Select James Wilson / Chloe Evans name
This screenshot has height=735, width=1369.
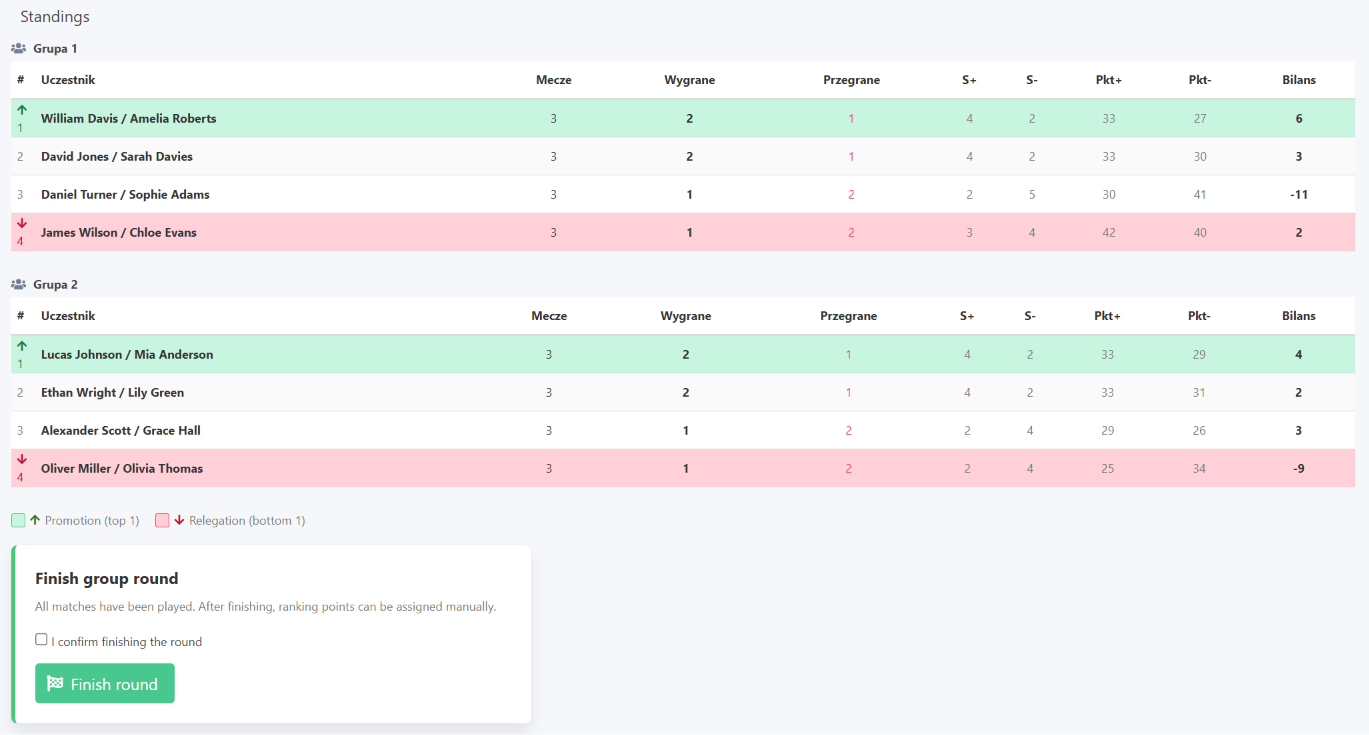click(119, 232)
